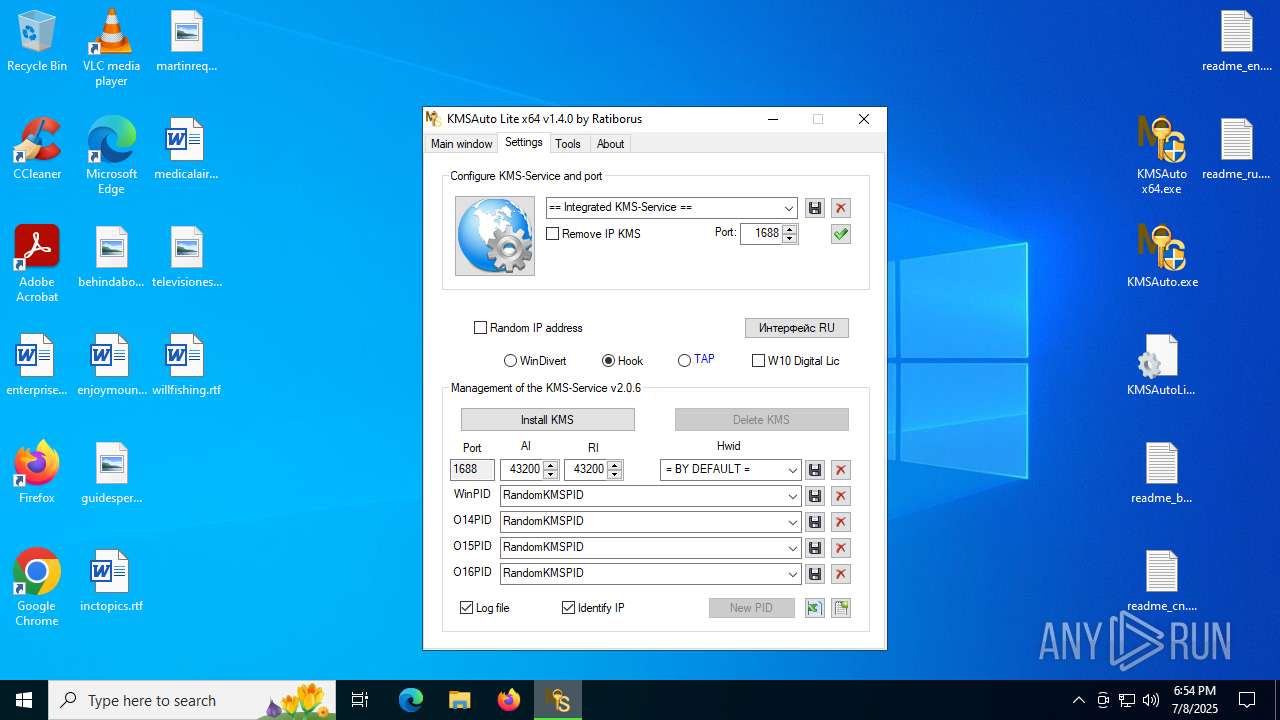Save the Hwid value

tap(815, 470)
